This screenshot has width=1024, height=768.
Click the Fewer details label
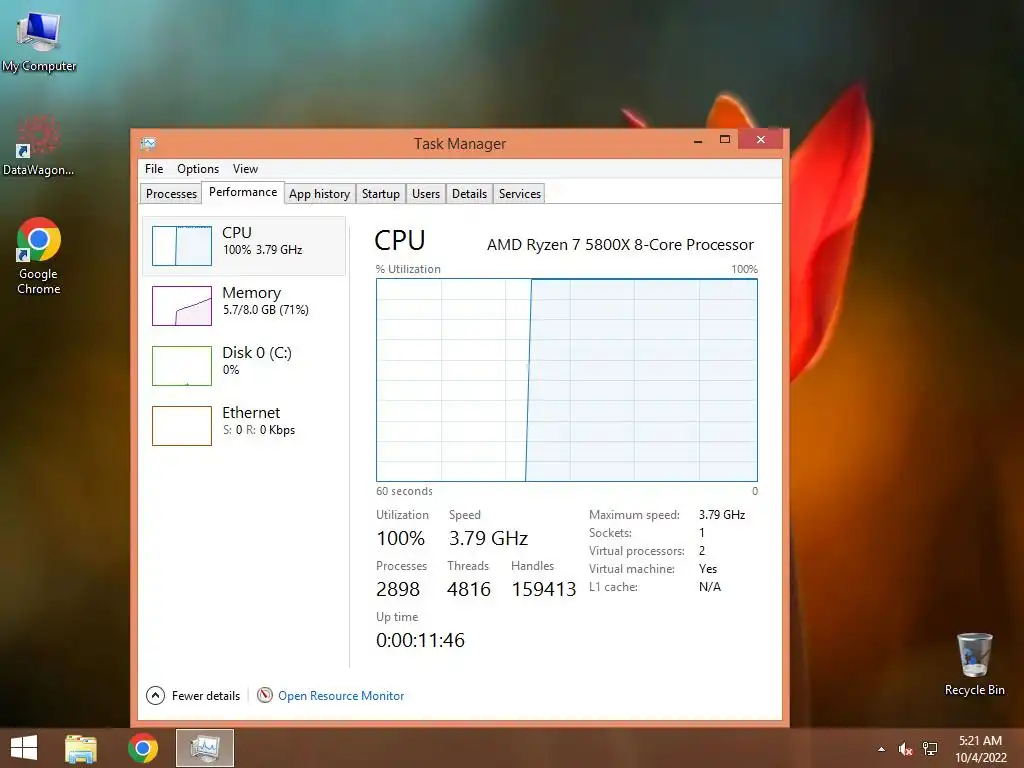tap(206, 696)
